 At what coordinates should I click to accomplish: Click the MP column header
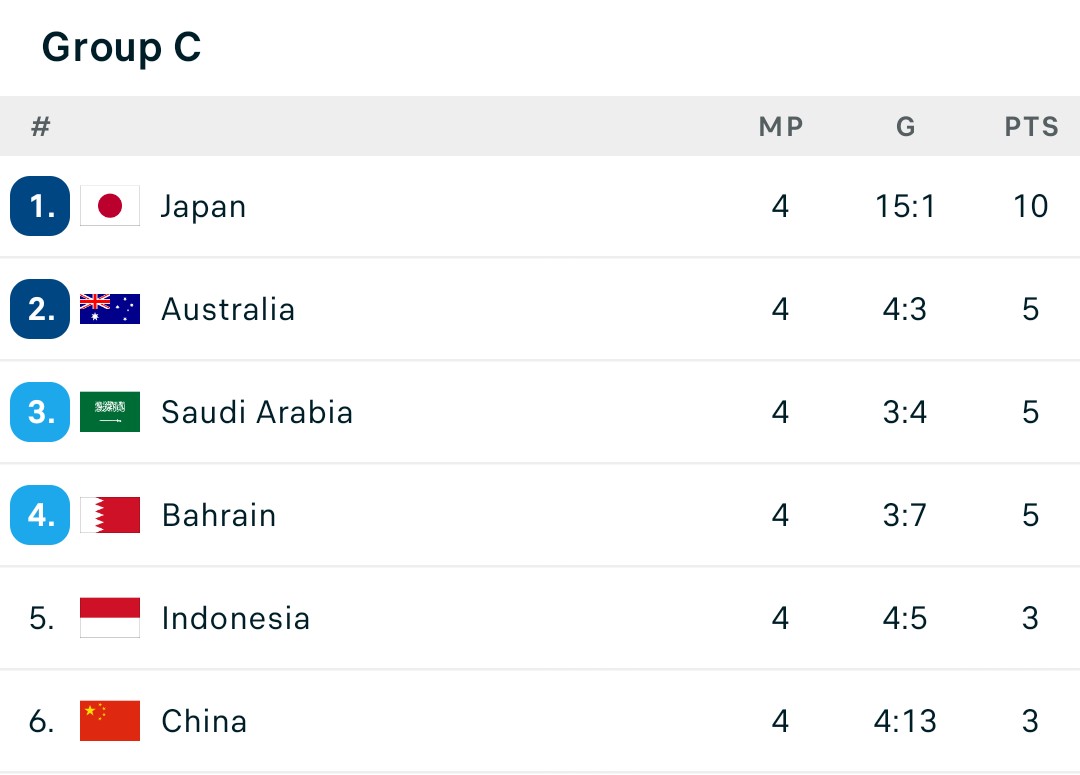pos(781,127)
